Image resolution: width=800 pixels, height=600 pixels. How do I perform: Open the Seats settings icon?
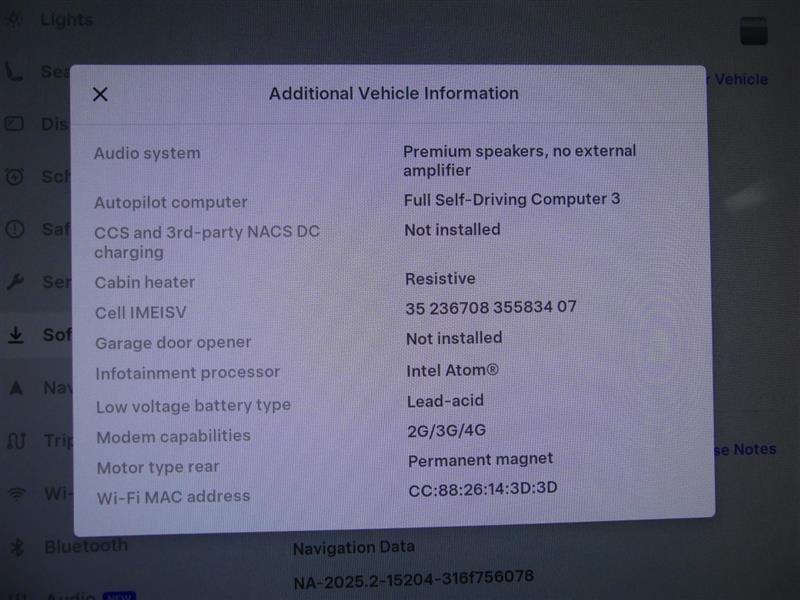(14, 71)
